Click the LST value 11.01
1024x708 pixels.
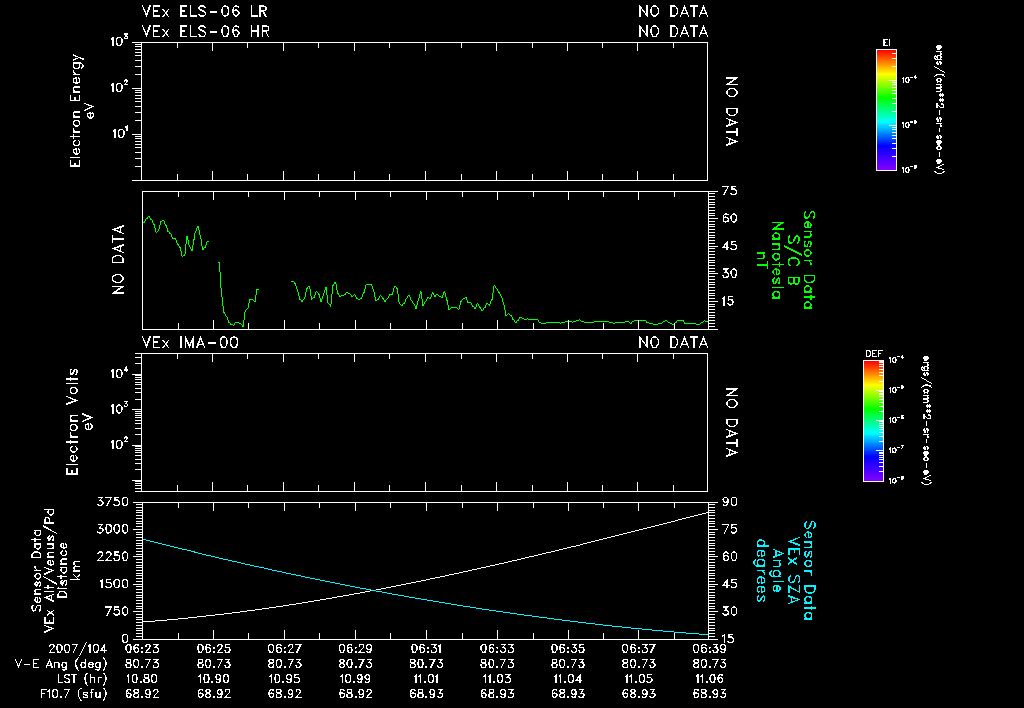(x=426, y=679)
